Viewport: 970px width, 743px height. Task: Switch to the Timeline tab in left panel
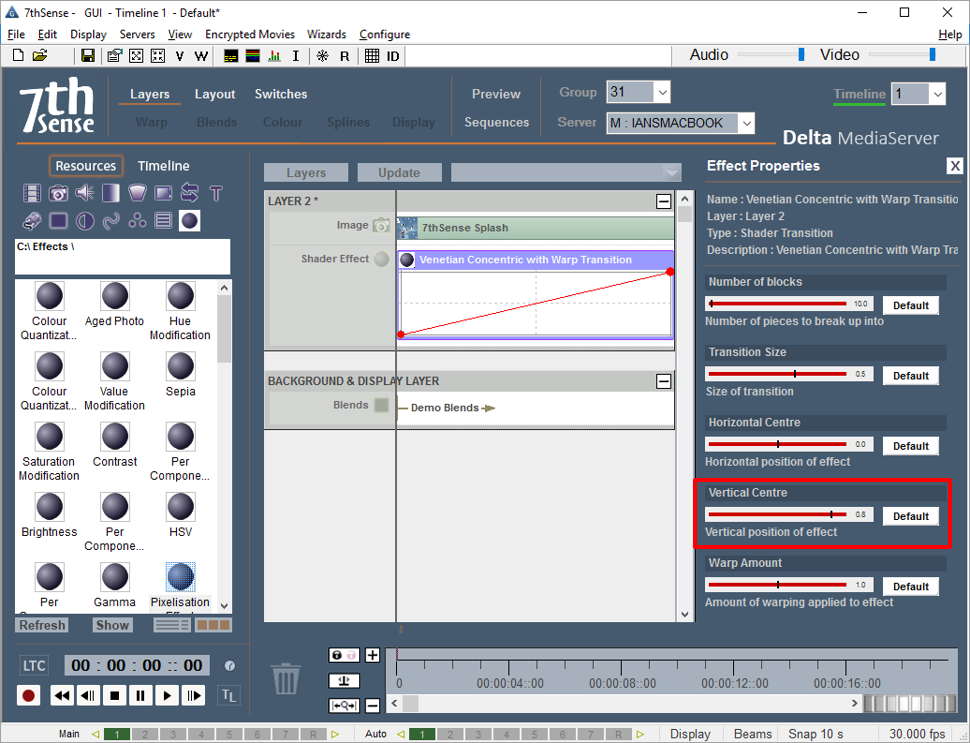tap(163, 166)
